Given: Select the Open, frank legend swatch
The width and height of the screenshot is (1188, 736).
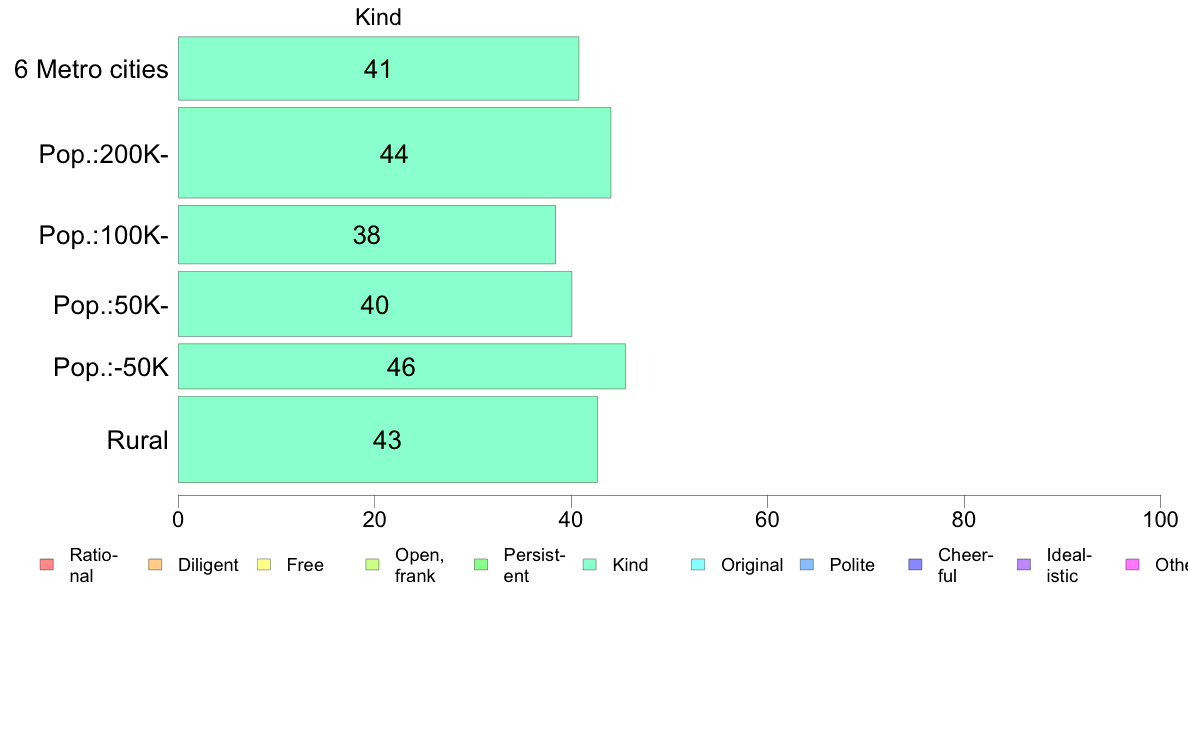Looking at the screenshot, I should (x=372, y=565).
